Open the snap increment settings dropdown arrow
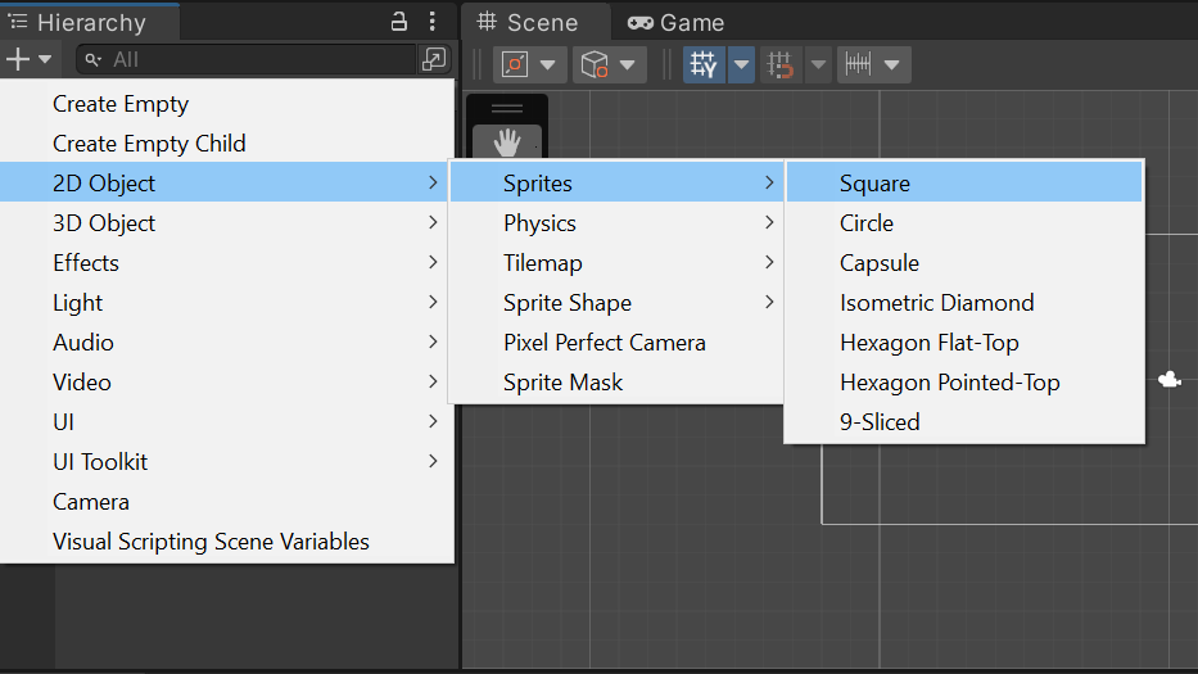This screenshot has height=674, width=1198. tap(892, 65)
